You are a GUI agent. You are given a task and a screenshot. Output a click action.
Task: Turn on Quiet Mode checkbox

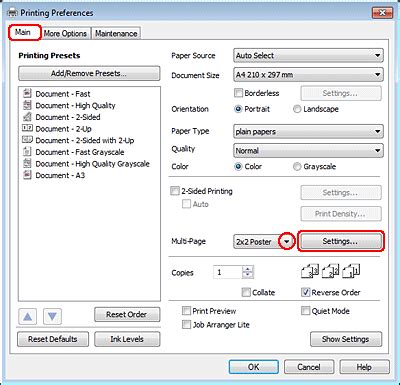[305, 311]
